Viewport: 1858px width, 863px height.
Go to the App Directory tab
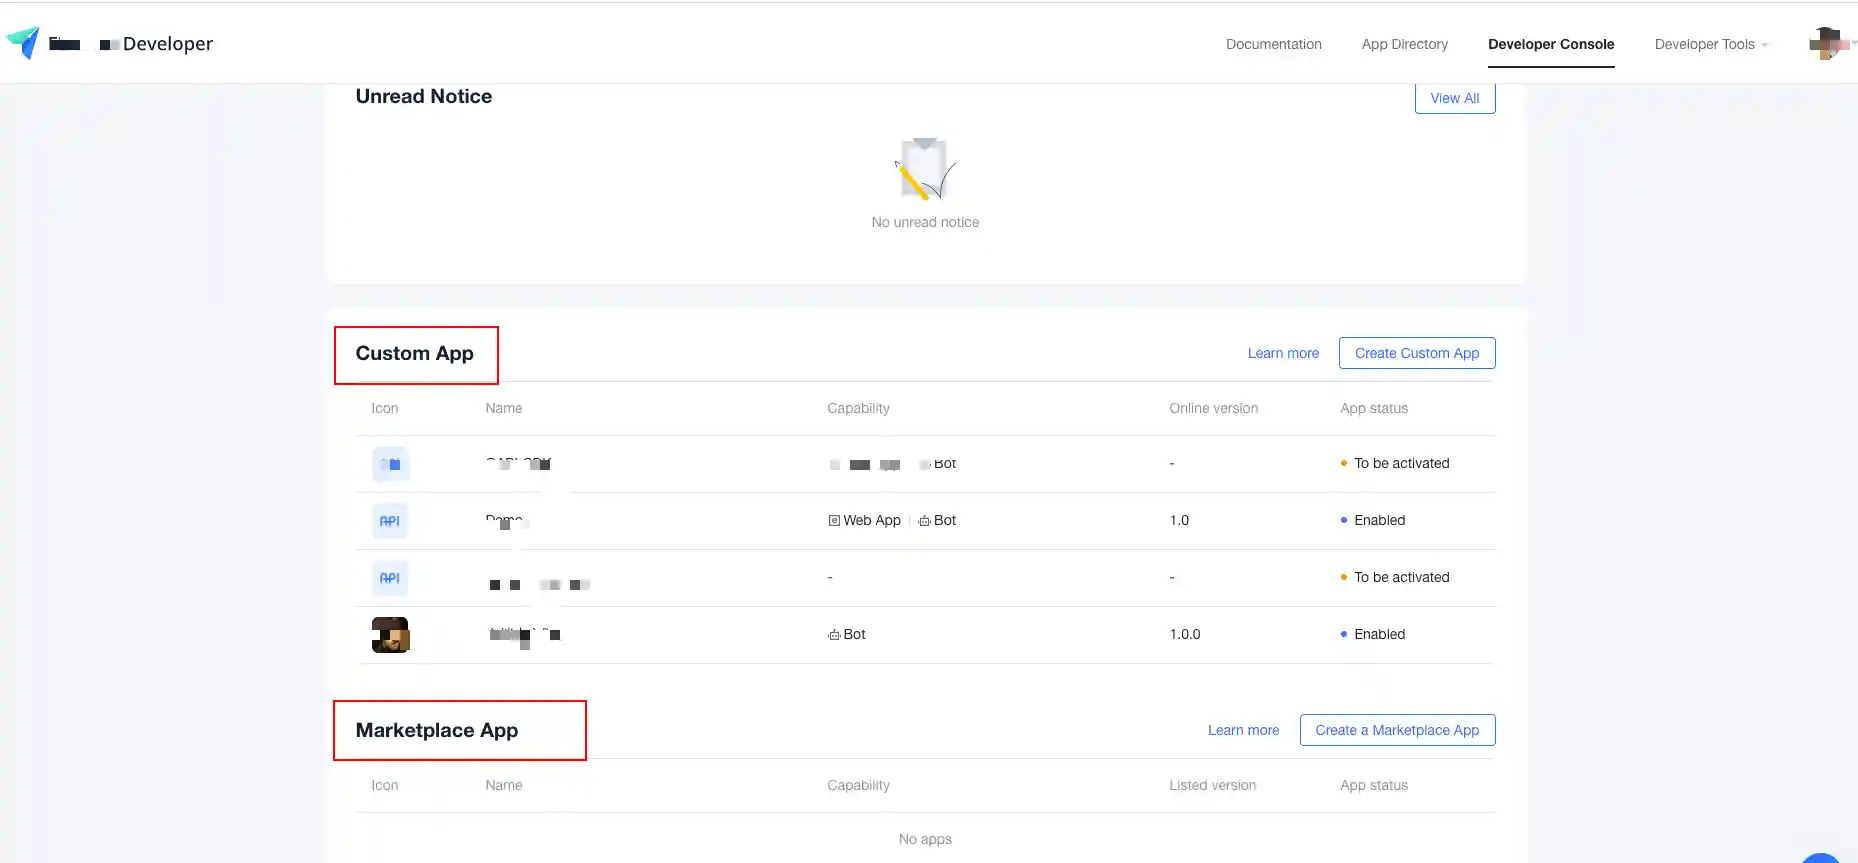[1405, 44]
